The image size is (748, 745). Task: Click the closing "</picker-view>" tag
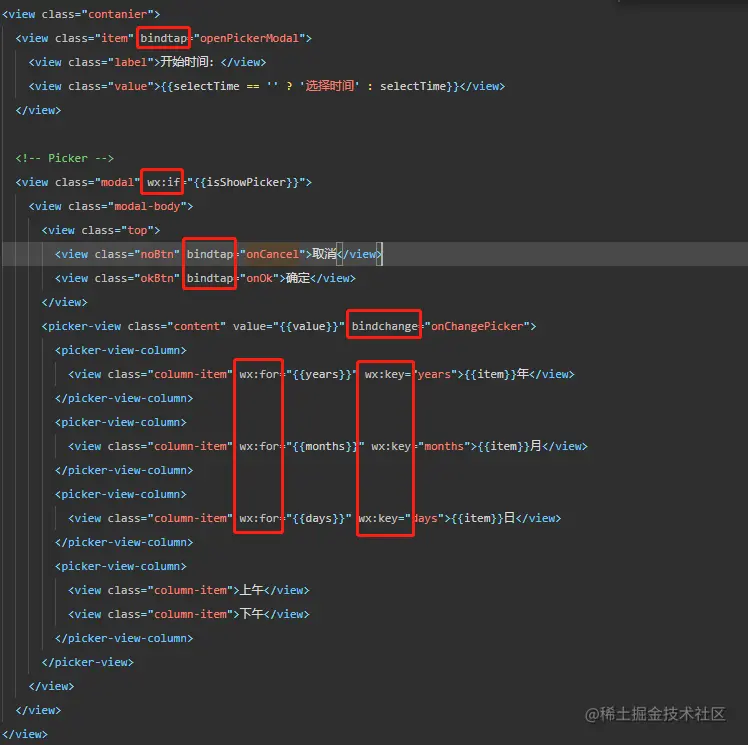coord(88,662)
